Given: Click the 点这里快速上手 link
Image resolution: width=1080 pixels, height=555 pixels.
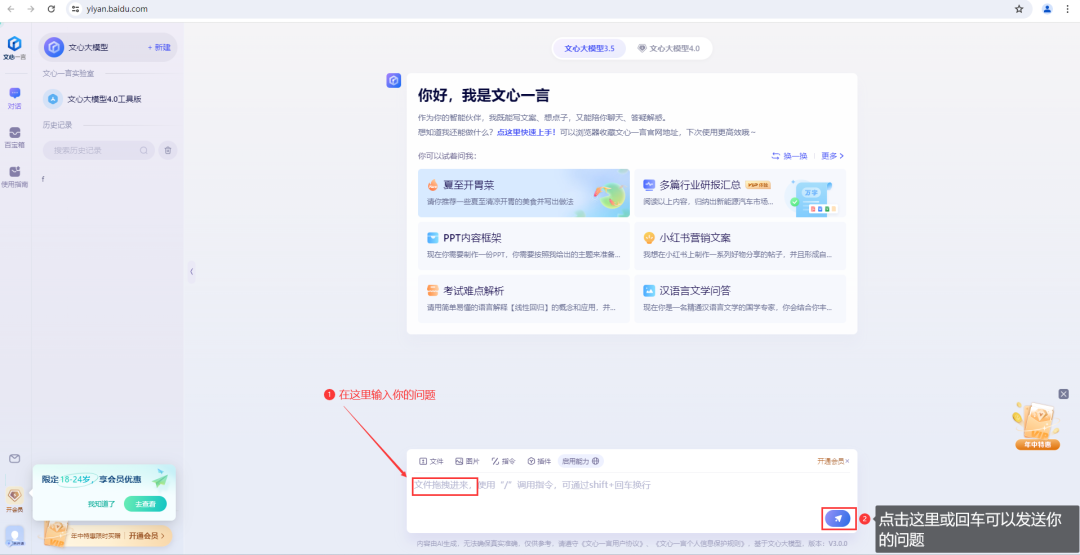Looking at the screenshot, I should (526, 132).
